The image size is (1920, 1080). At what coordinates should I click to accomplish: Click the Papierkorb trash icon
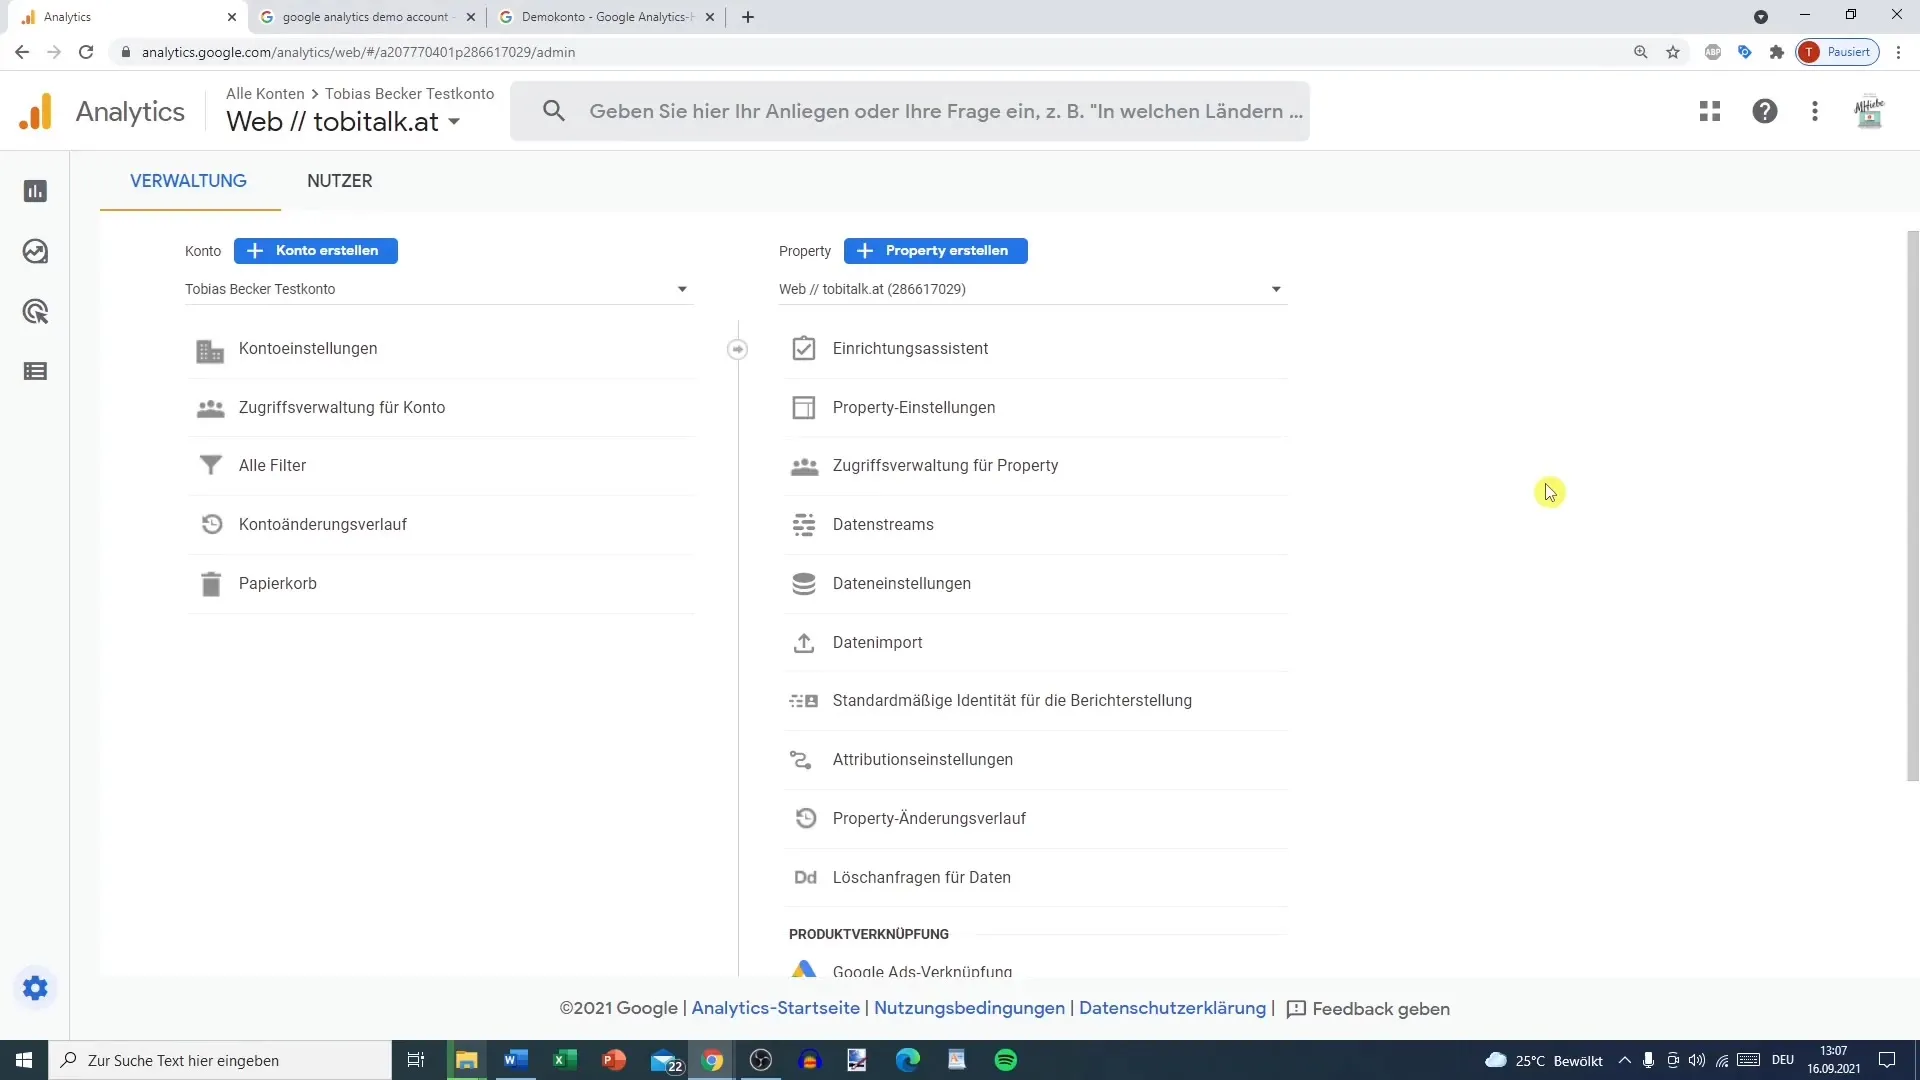(x=210, y=584)
